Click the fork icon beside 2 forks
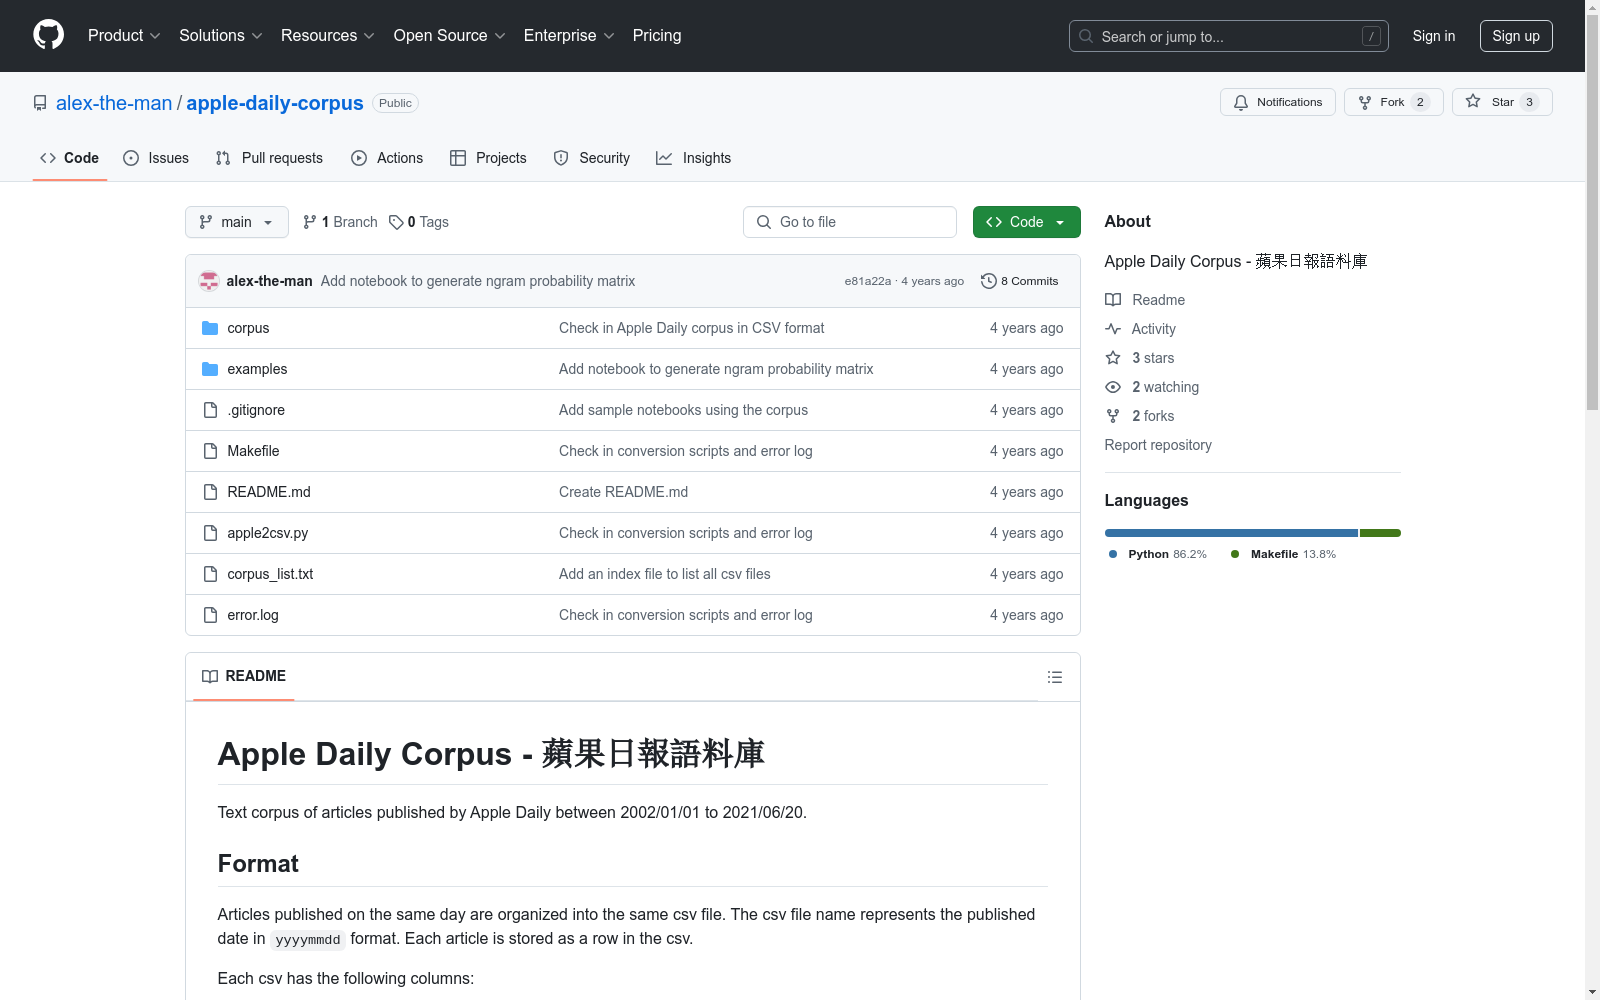This screenshot has height=1000, width=1600. [x=1113, y=416]
